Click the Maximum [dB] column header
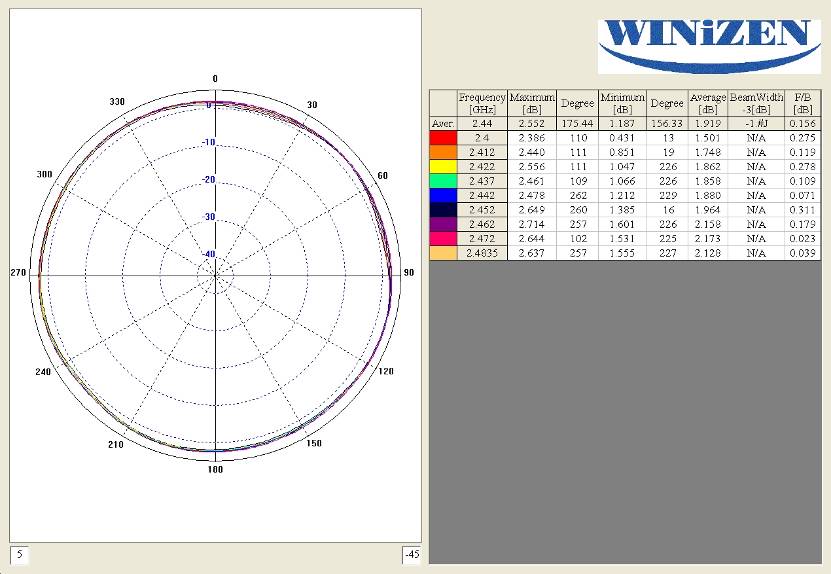The width and height of the screenshot is (831, 574). point(532,103)
